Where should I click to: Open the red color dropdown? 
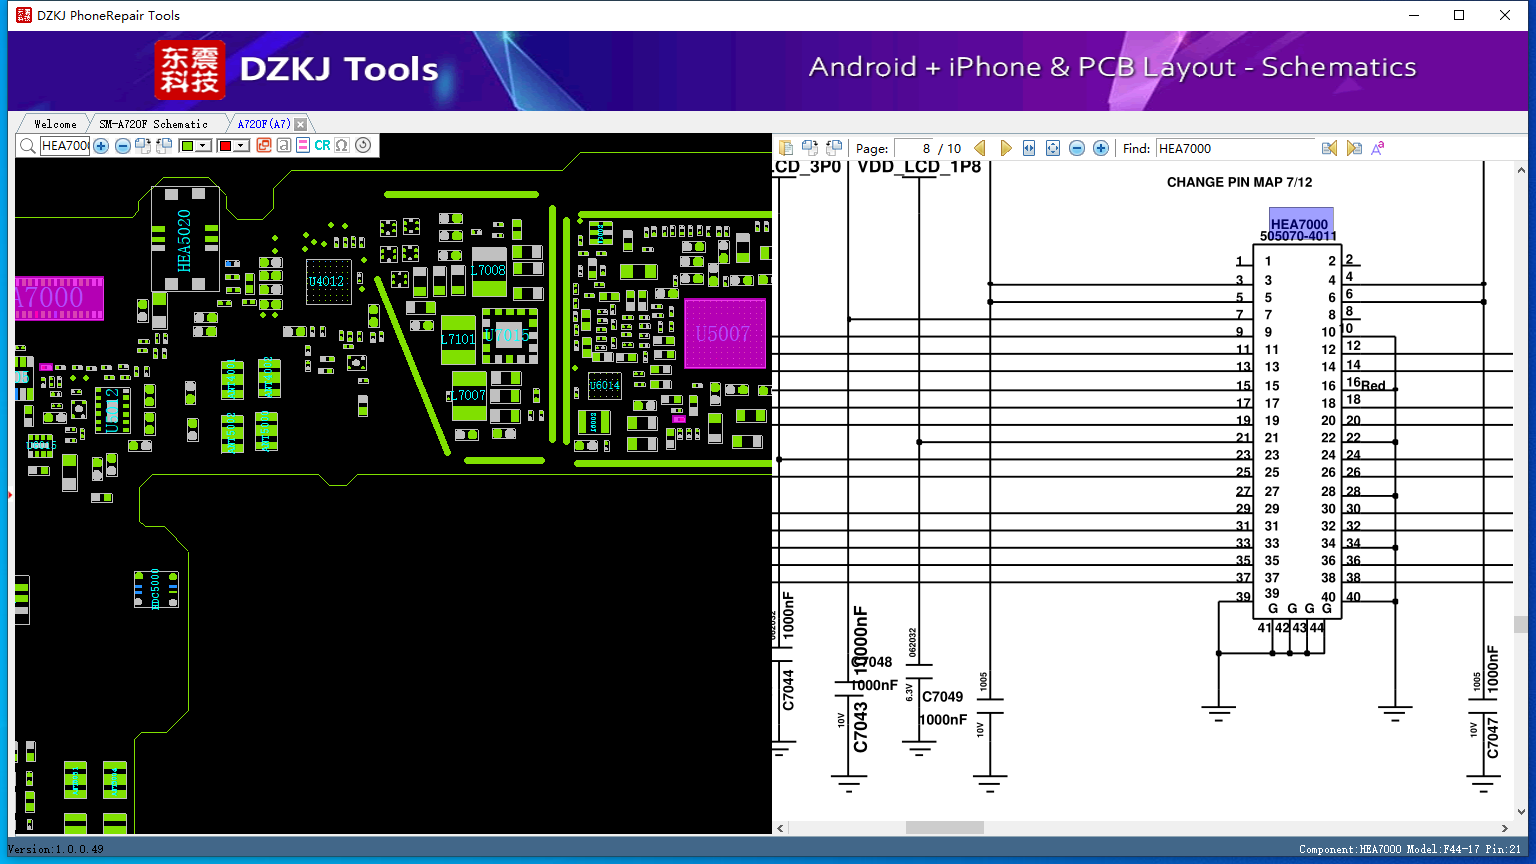[x=241, y=146]
